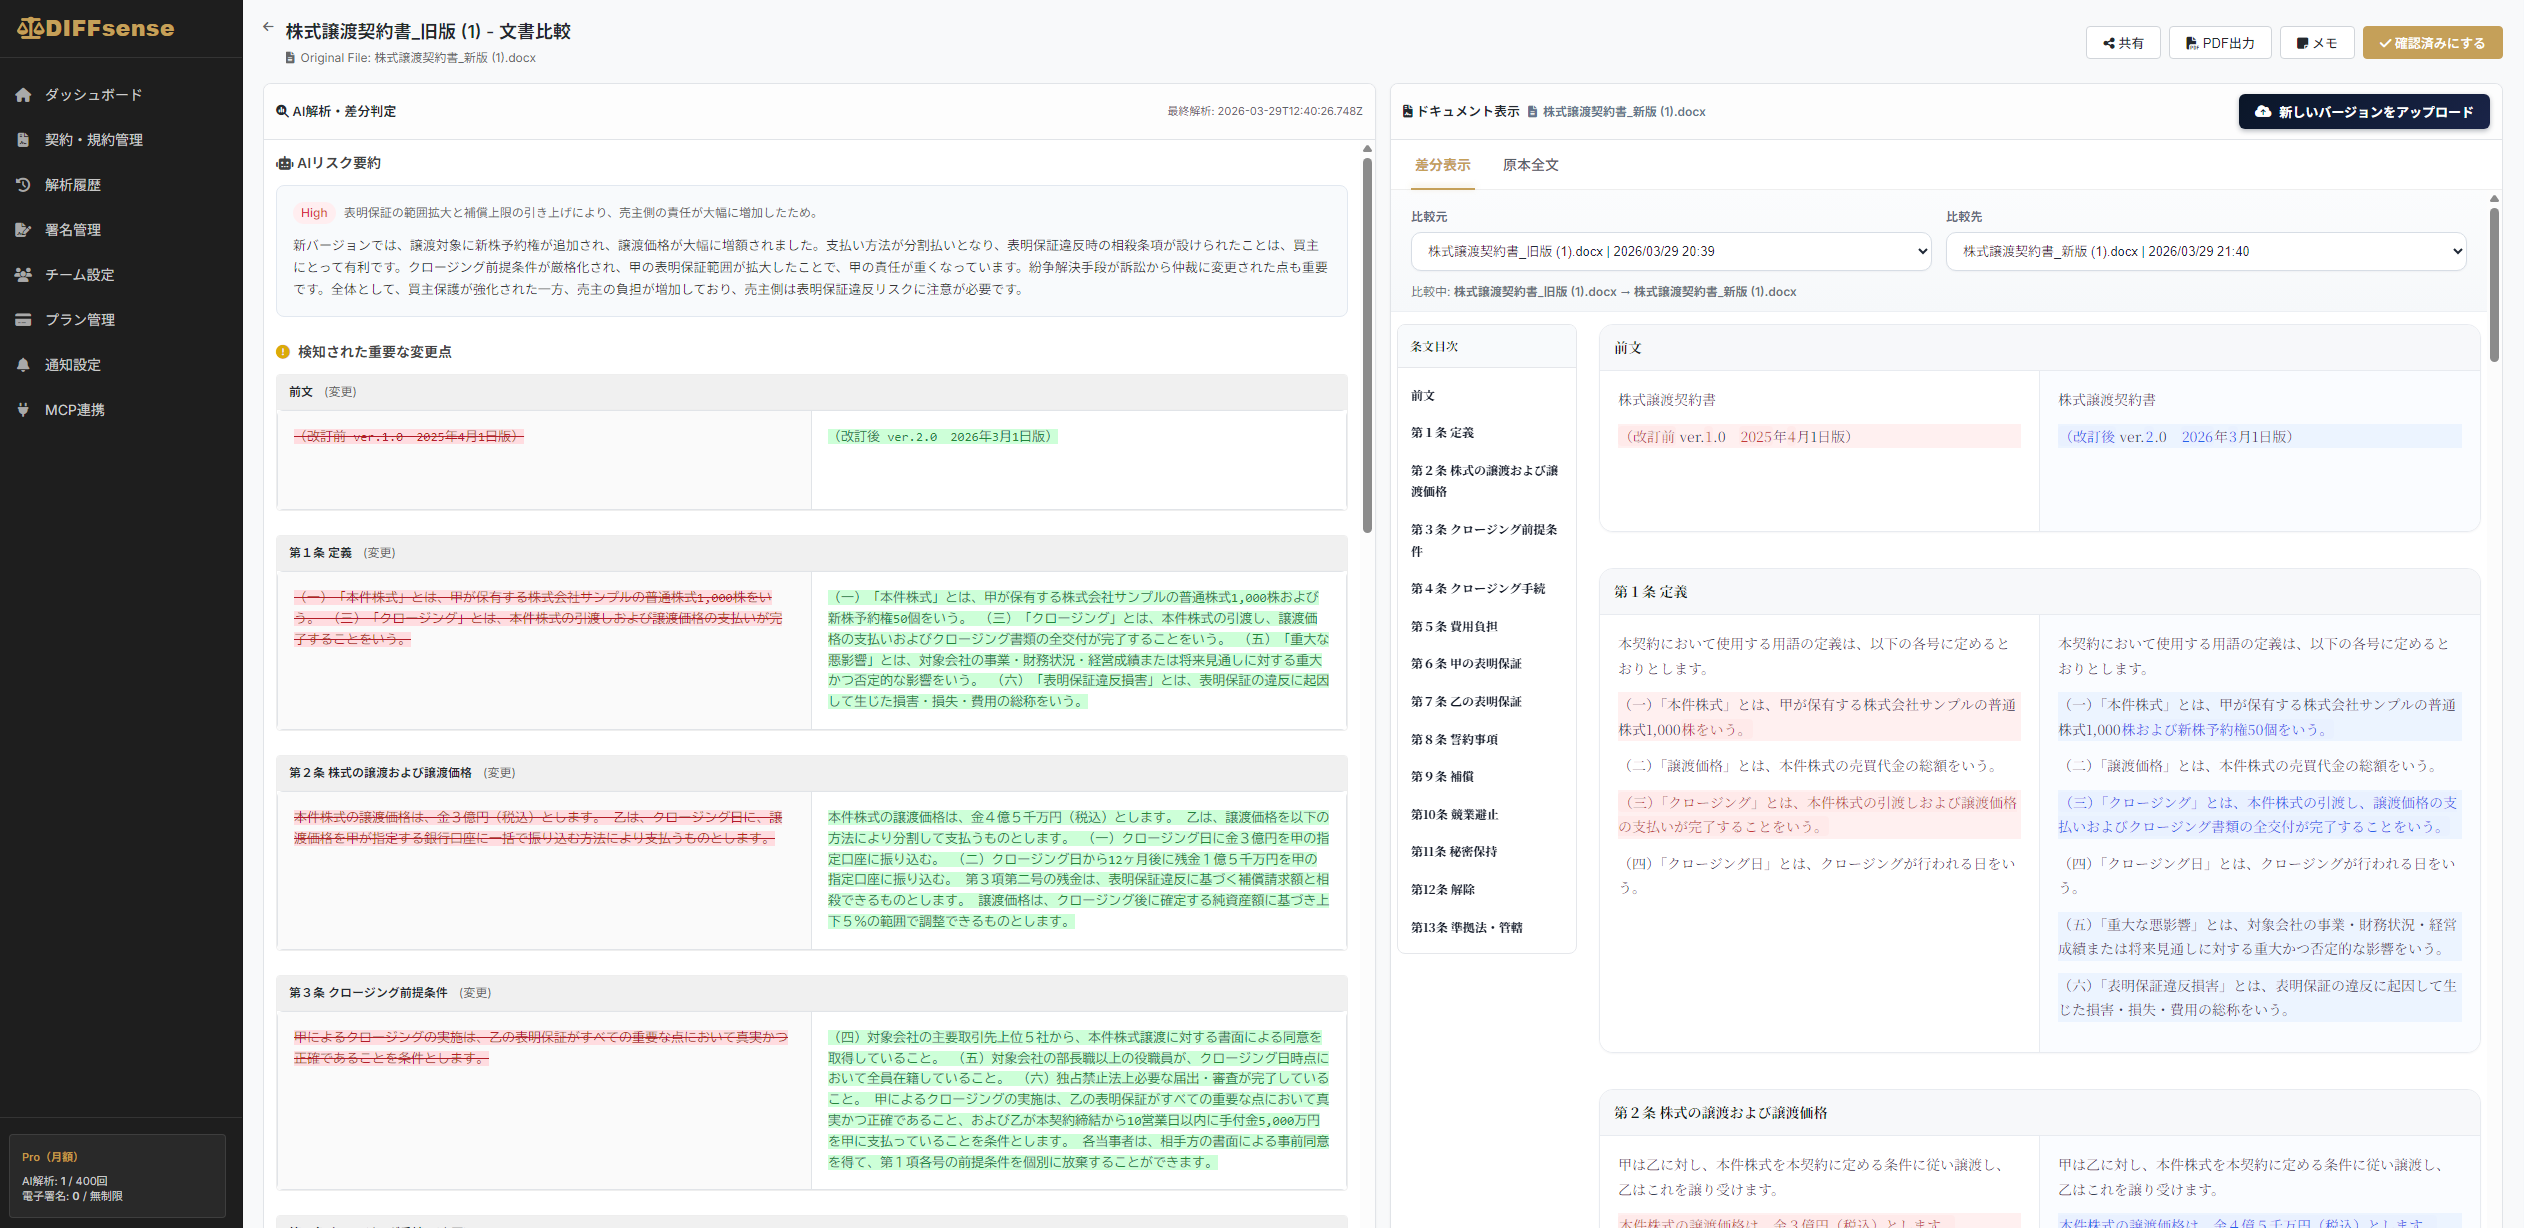The width and height of the screenshot is (2524, 1228).
Task: Select the 差分表示 tab
Action: pos(1442,165)
